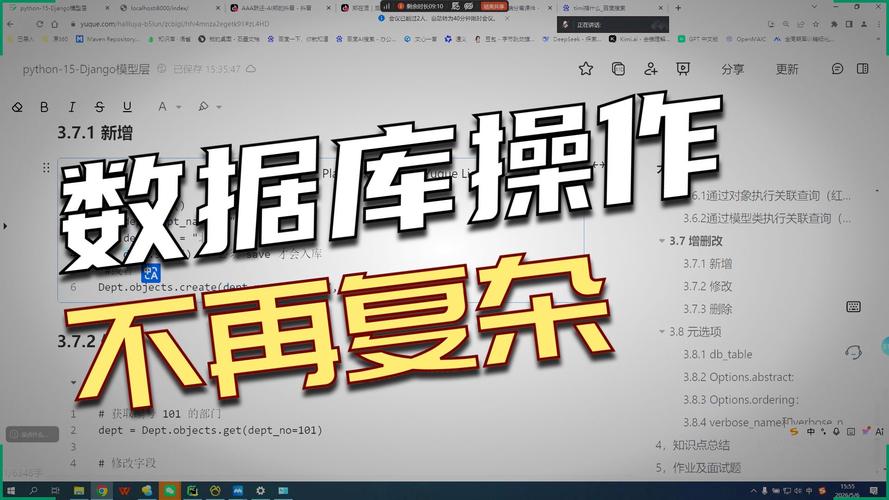The image size is (889, 500).
Task: Click the document icon next to the star
Action: point(618,69)
